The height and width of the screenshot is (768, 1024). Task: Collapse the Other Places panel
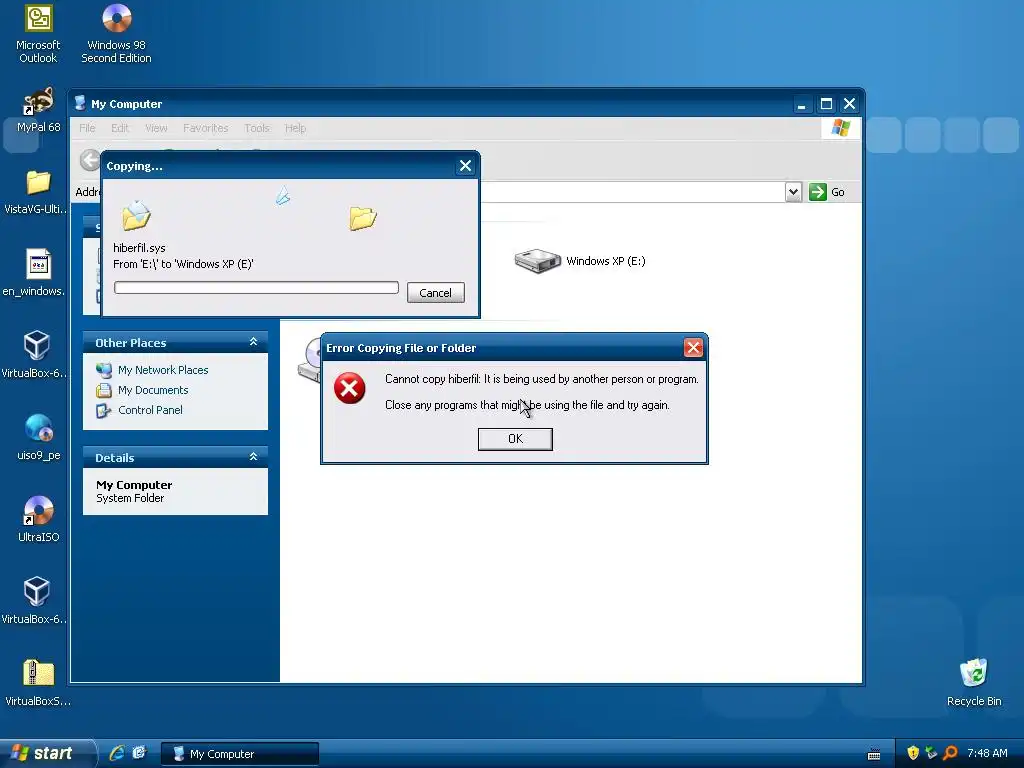click(x=253, y=342)
